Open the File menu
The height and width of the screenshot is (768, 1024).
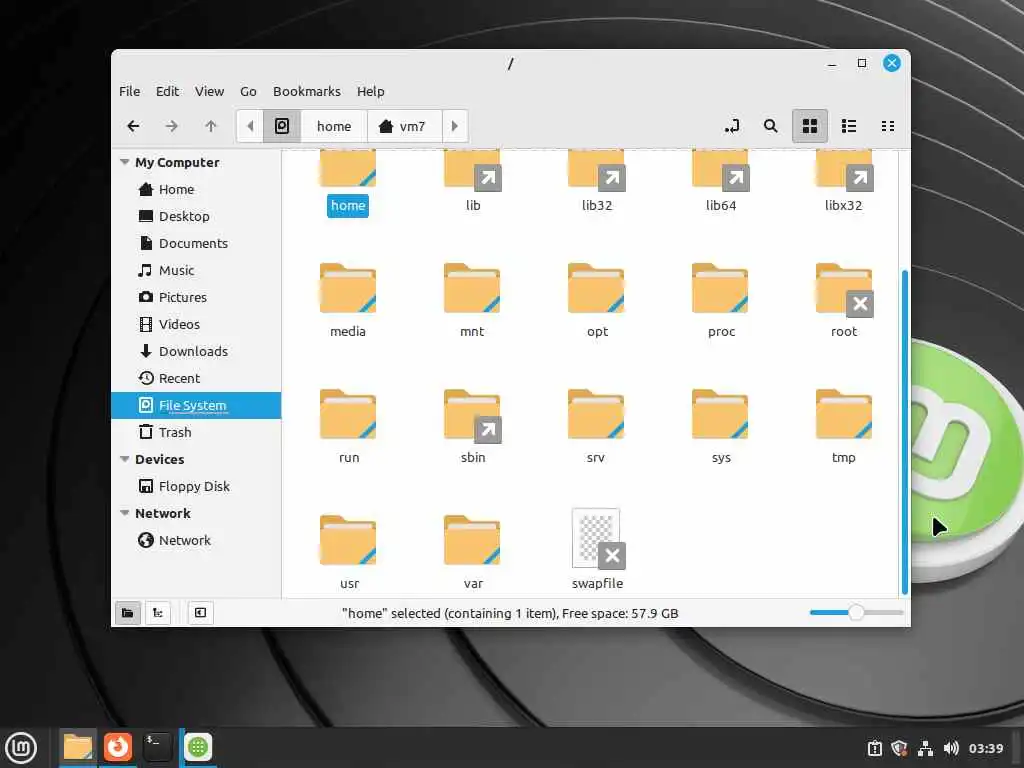129,91
